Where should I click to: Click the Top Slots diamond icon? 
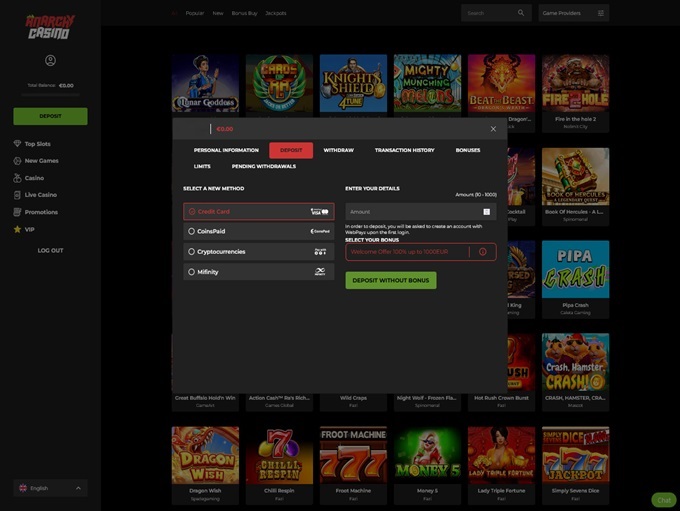[x=17, y=144]
